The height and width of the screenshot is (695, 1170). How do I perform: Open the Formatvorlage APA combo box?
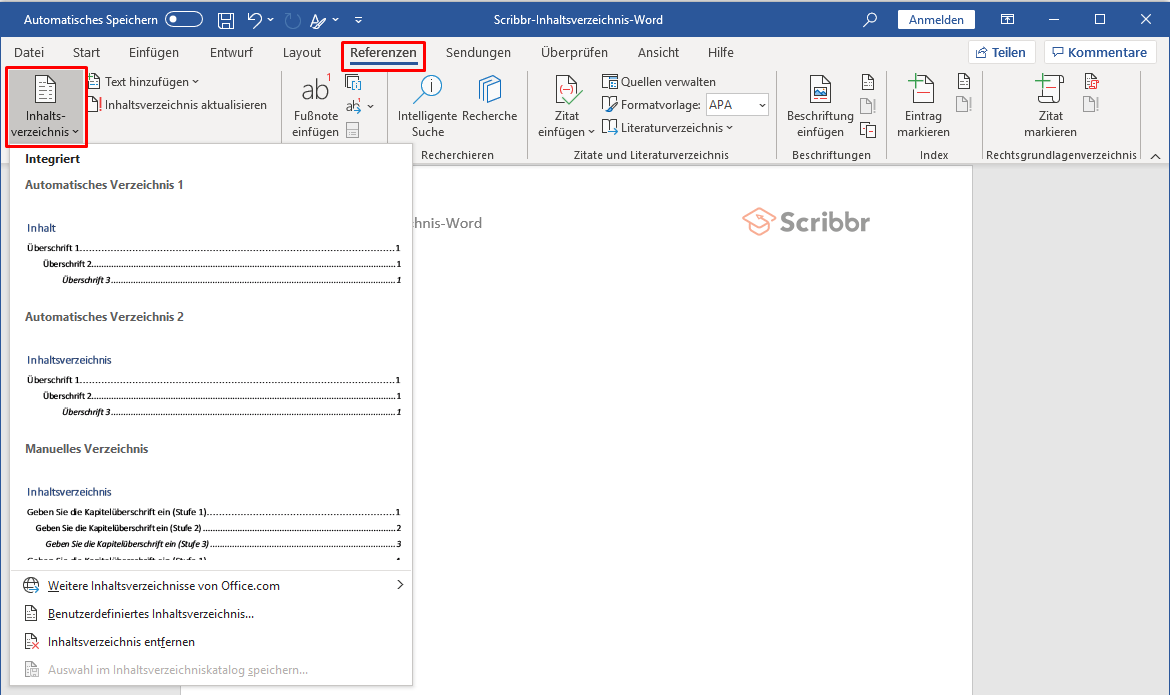pos(737,105)
